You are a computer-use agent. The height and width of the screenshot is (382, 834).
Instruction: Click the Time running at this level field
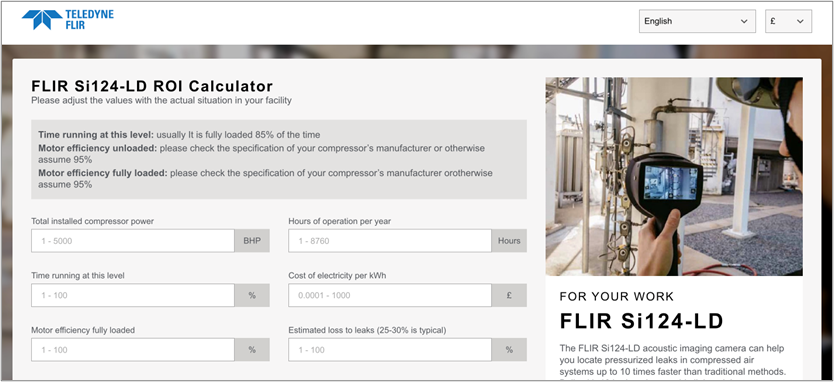coord(132,295)
